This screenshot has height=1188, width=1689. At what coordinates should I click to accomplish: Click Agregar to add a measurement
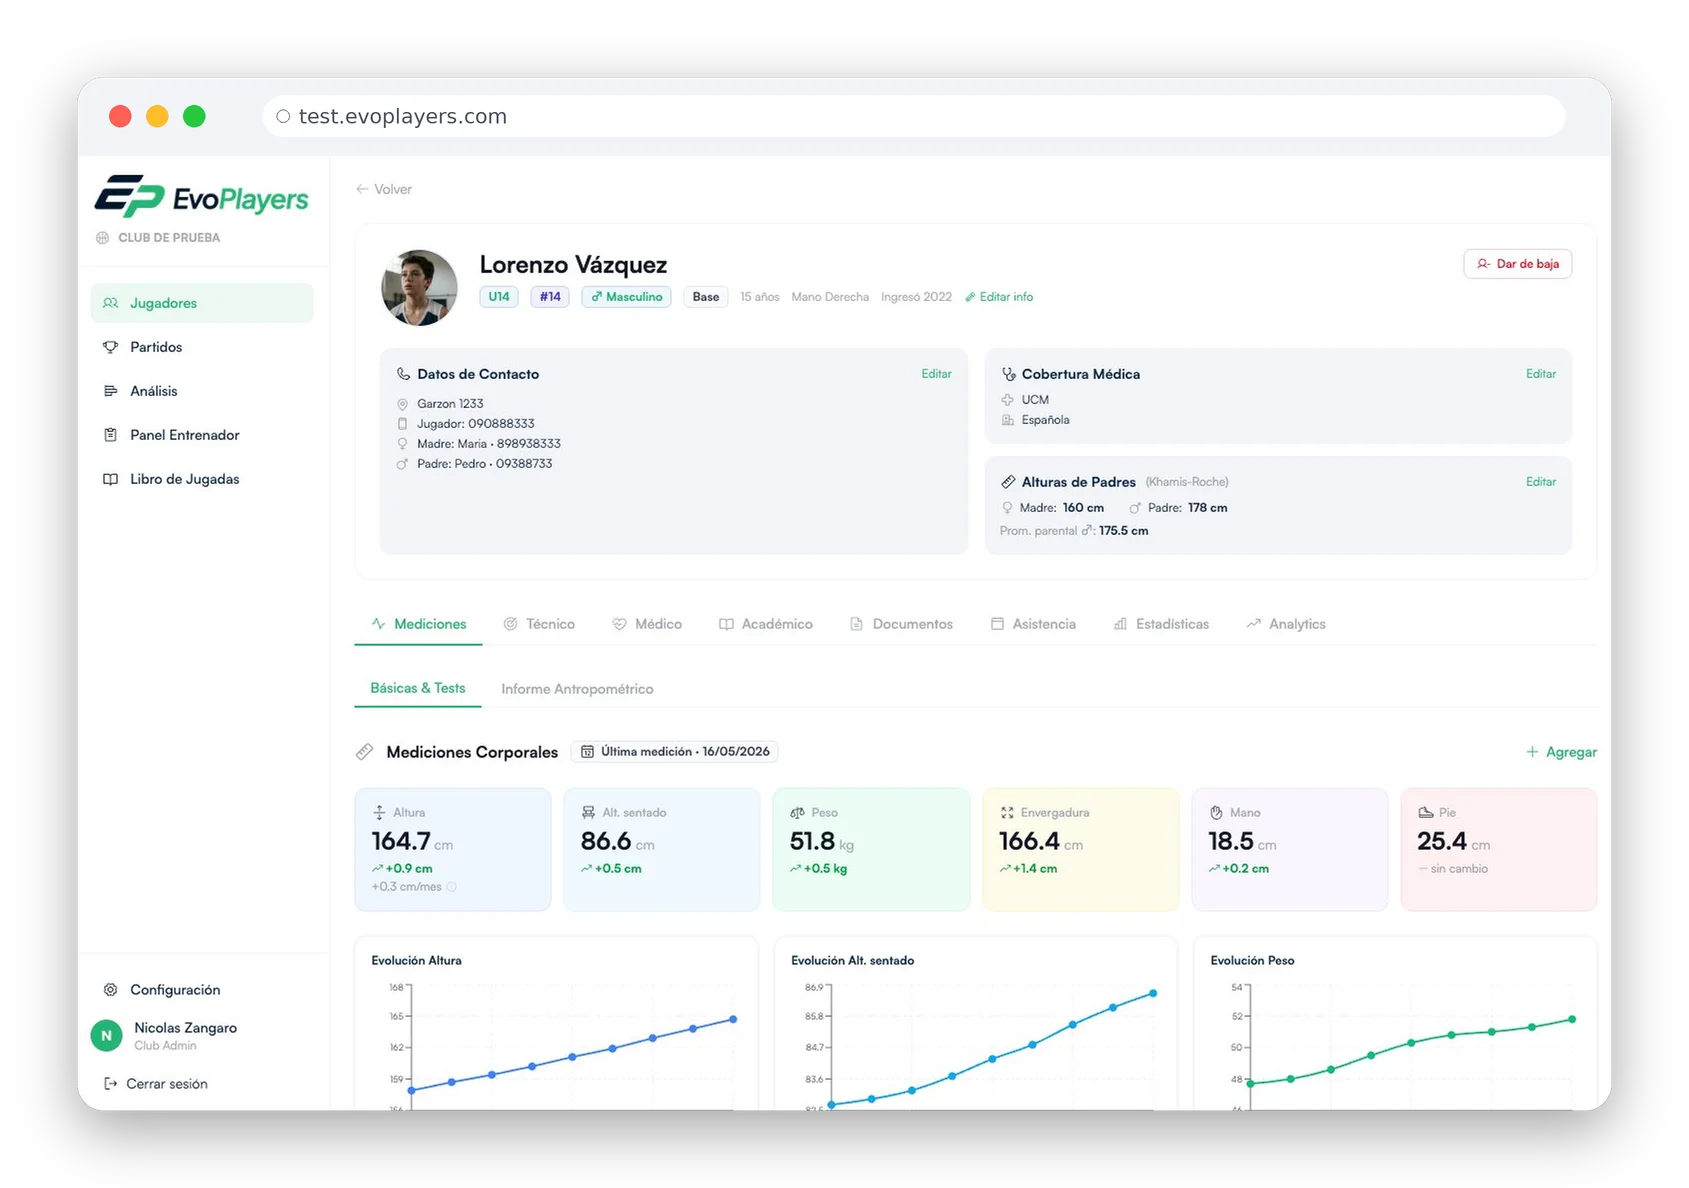point(1561,752)
